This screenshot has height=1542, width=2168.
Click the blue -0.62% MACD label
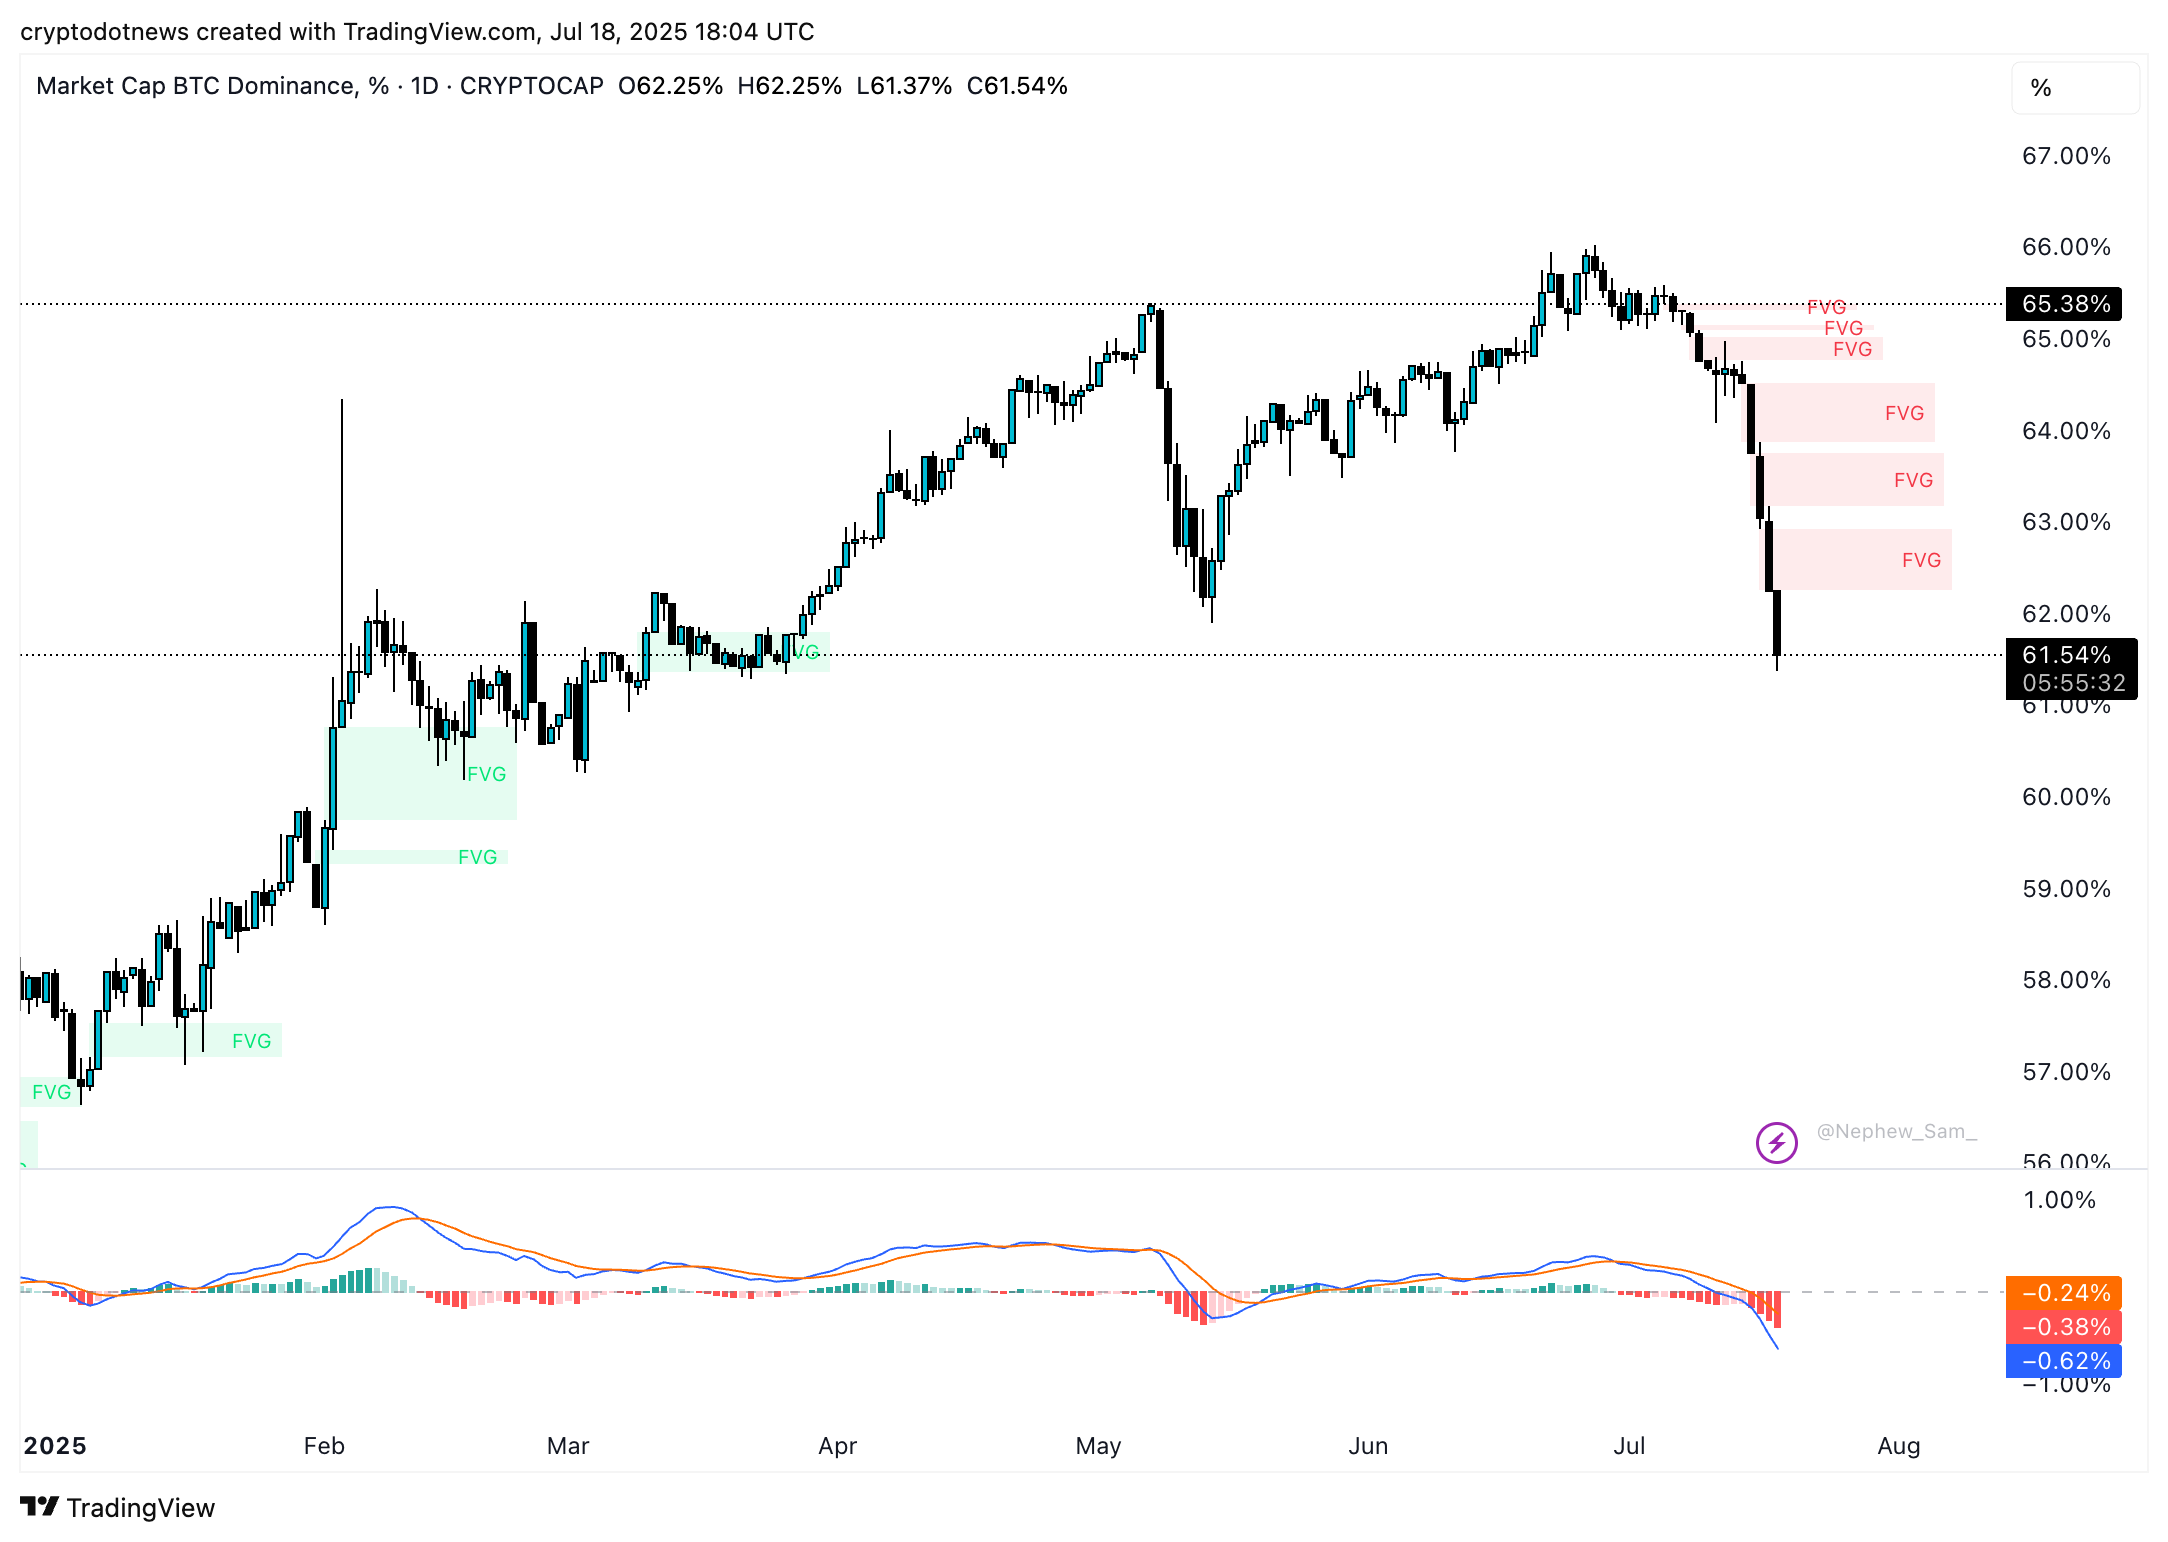click(x=2064, y=1361)
